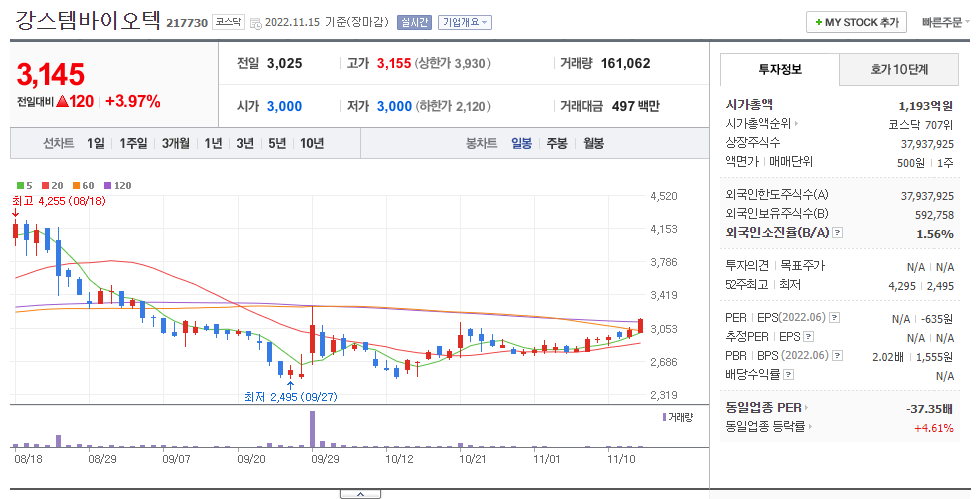Click the 하한가 2,120 lower limit text

[453, 106]
